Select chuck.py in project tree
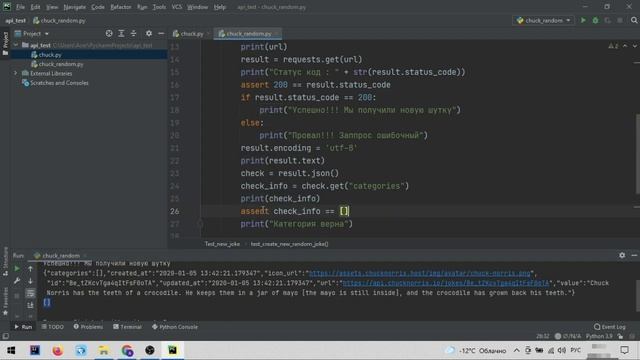Screen dimensions: 640x360 (x=50, y=55)
